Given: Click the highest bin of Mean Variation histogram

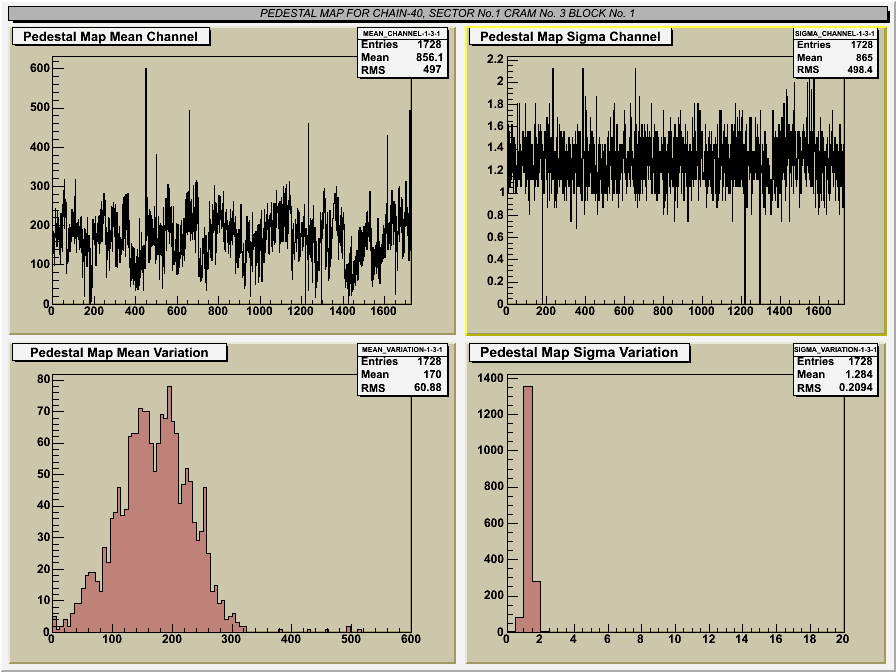Looking at the screenshot, I should [169, 509].
